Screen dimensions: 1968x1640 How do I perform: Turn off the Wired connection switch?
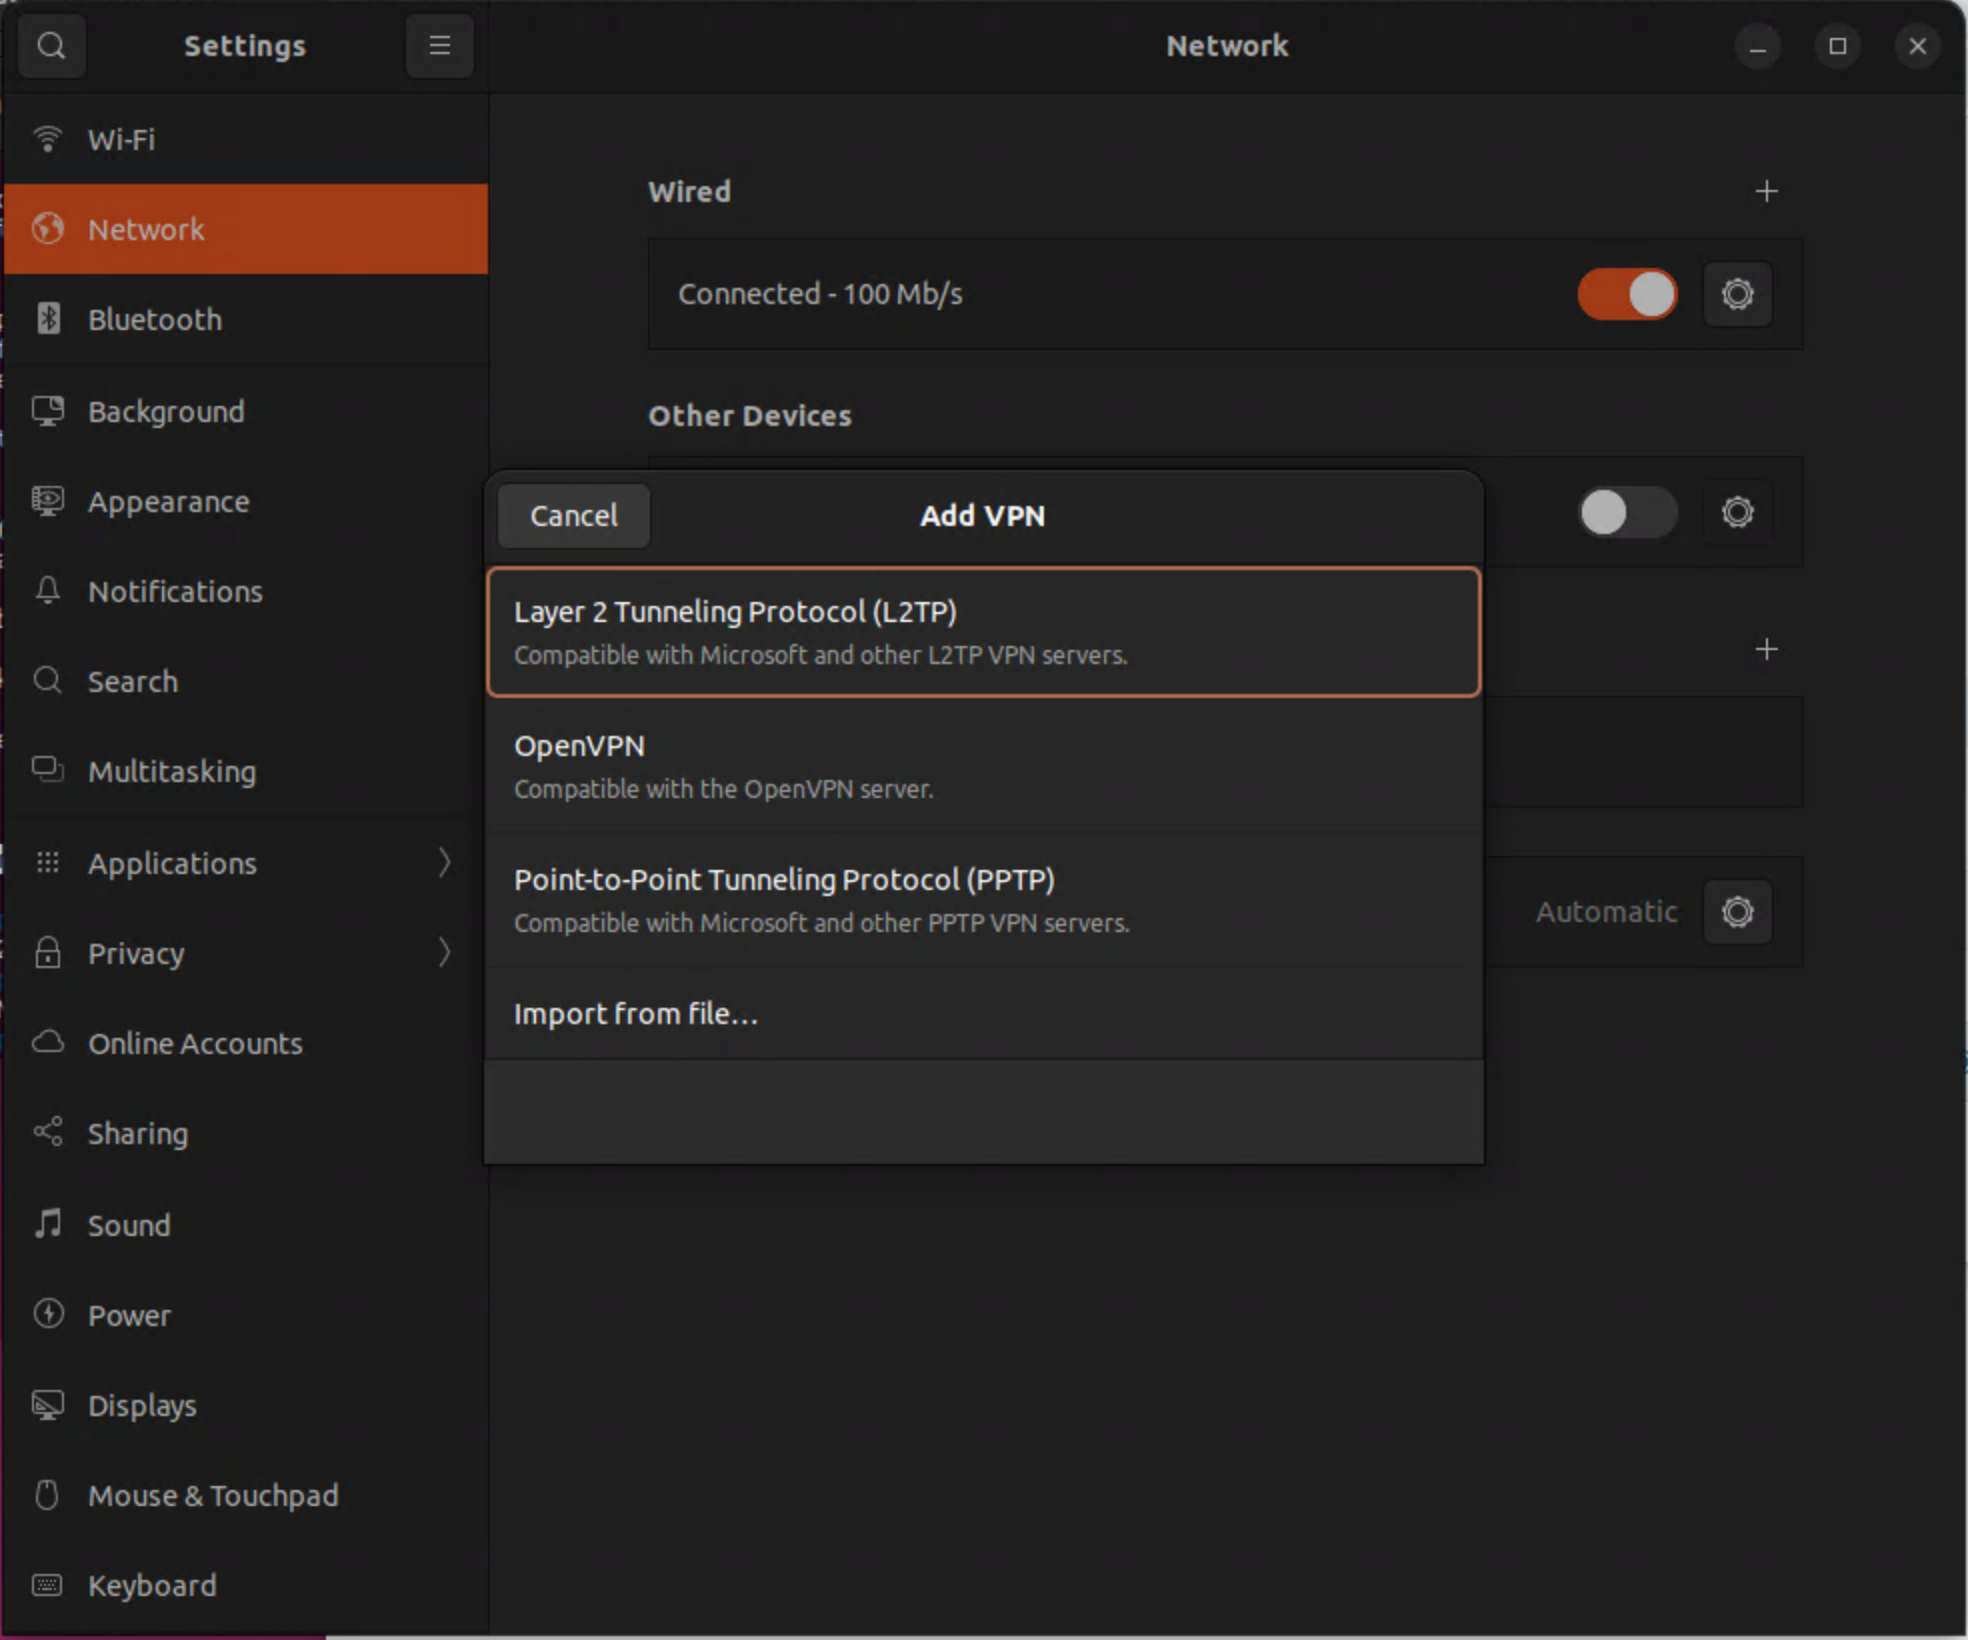pyautogui.click(x=1627, y=294)
